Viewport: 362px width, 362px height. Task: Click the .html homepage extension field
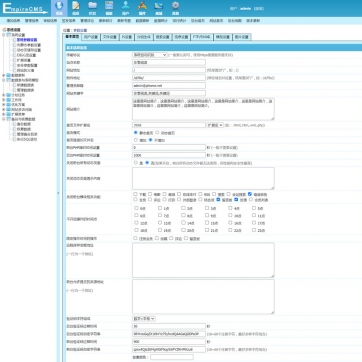[169, 125]
